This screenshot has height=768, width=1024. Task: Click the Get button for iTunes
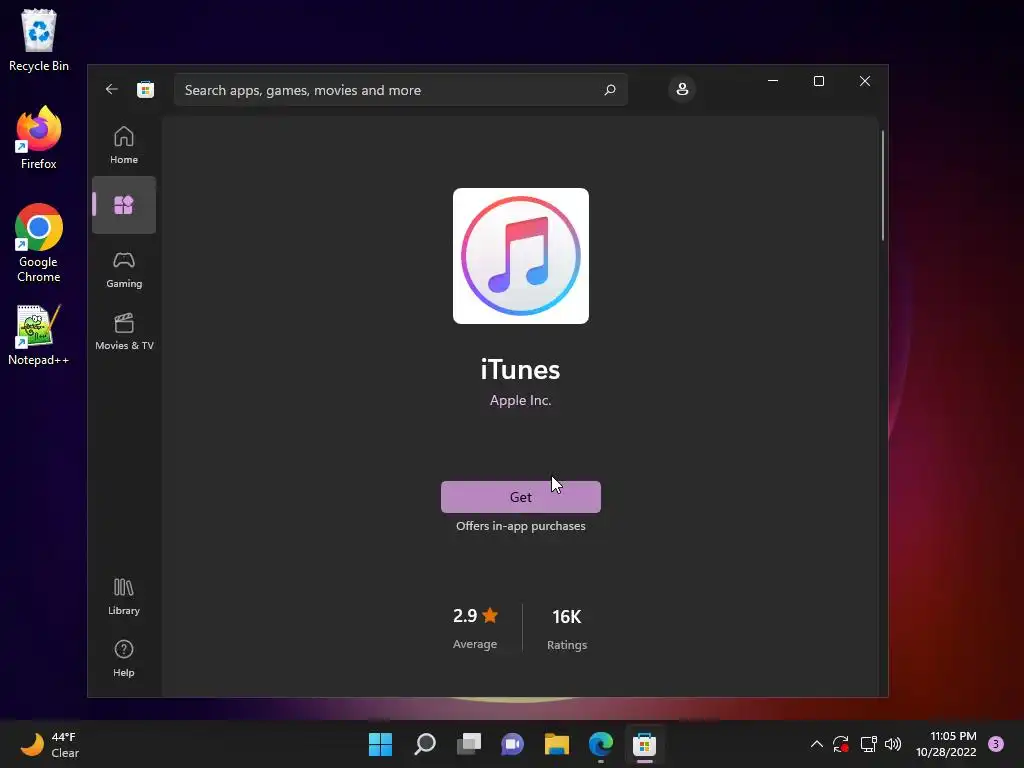pos(520,497)
